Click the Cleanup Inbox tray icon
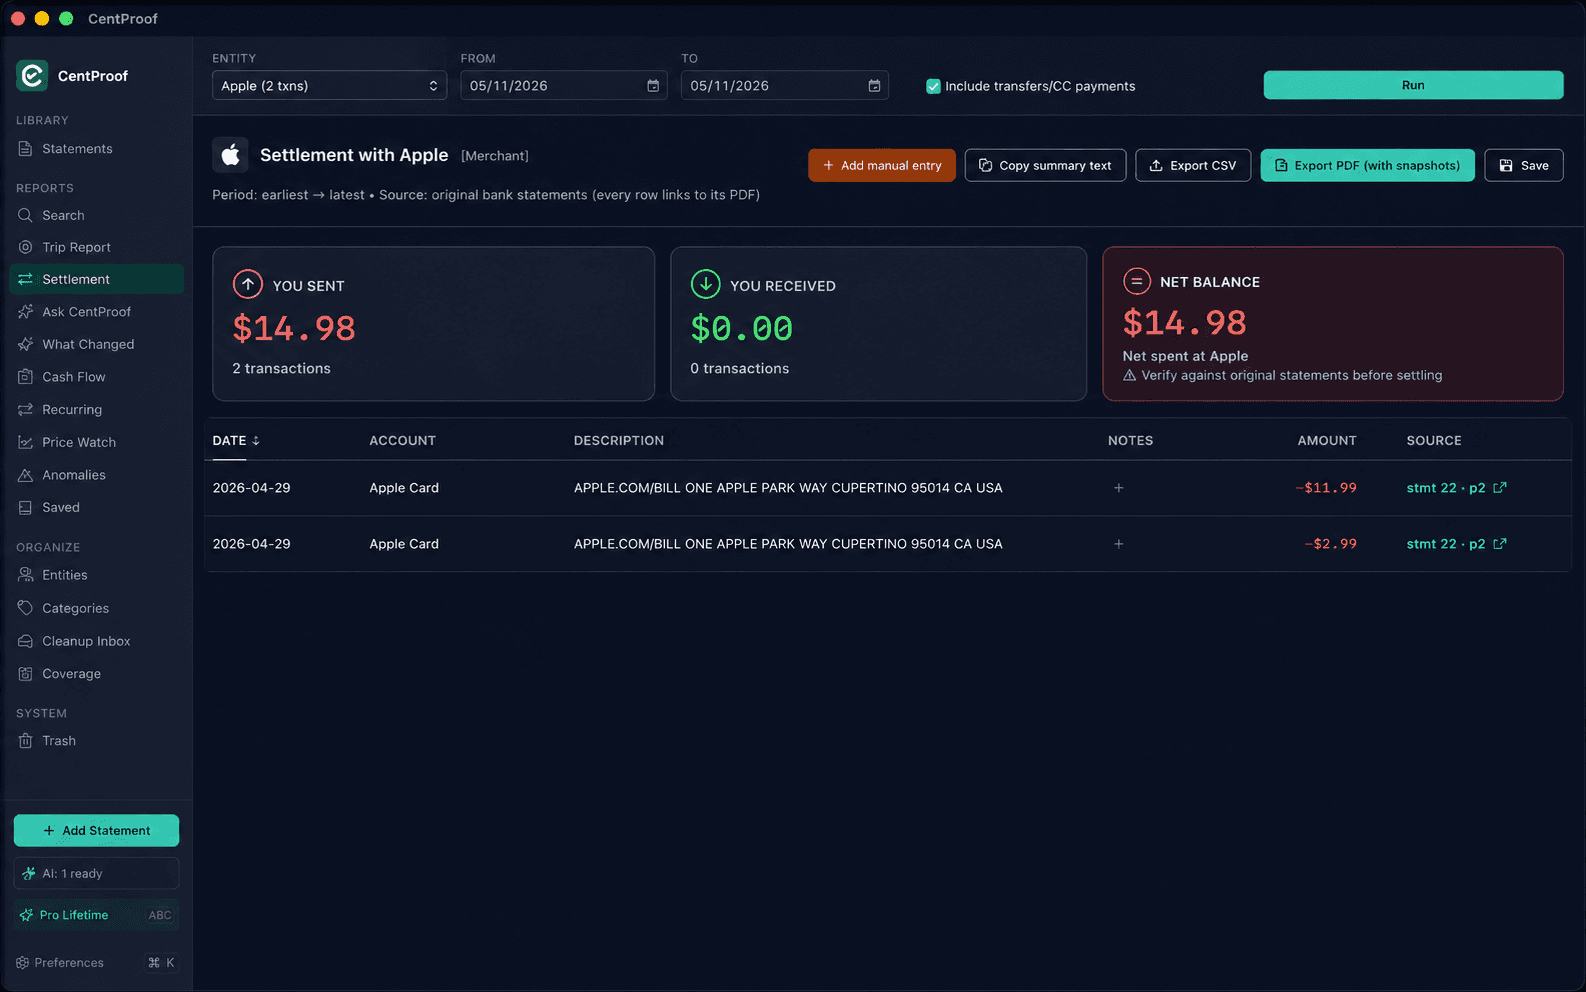Viewport: 1586px width, 992px height. coord(26,641)
